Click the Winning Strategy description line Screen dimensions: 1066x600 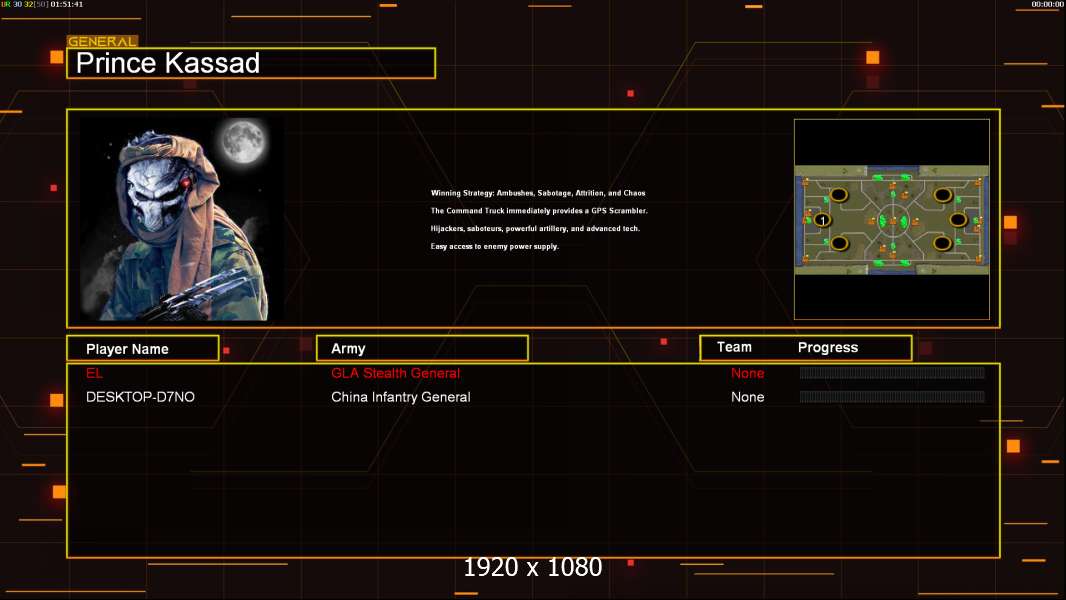point(538,193)
